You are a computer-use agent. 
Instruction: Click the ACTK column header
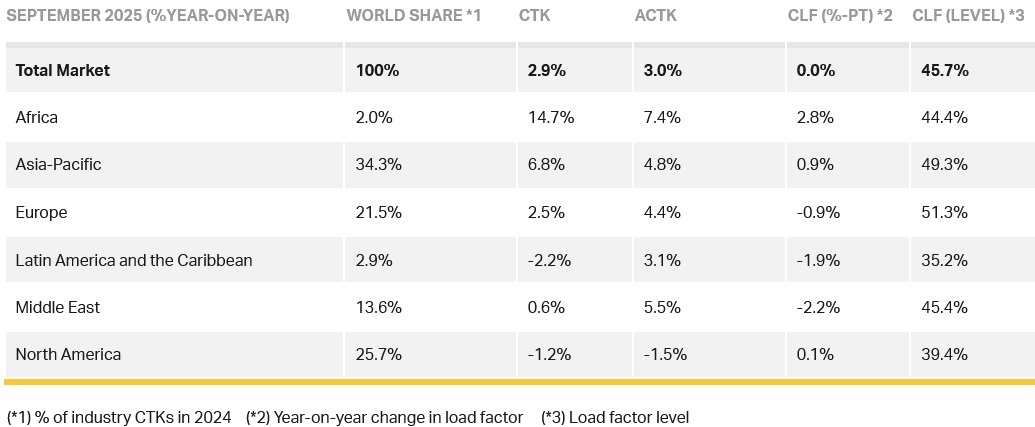coord(656,16)
